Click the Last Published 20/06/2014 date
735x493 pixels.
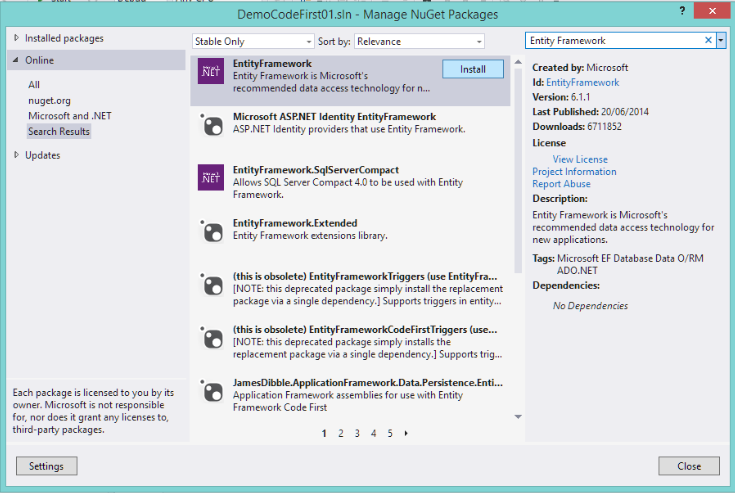[x=625, y=112]
